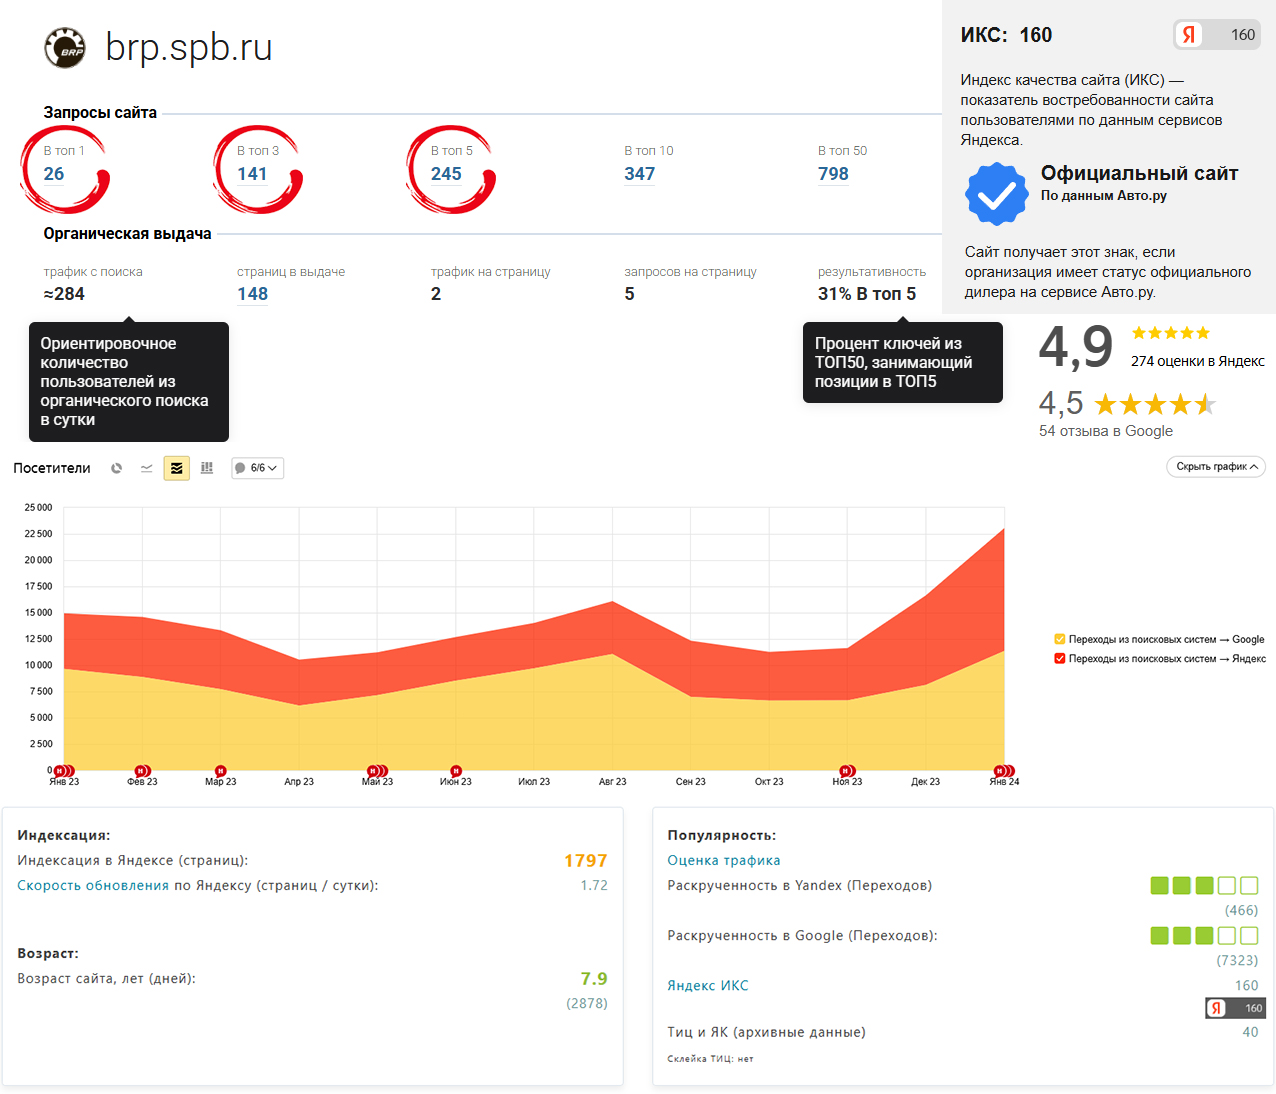Click the трафик на страницу value 2
Viewport: 1276px width, 1094px height.
tap(436, 294)
